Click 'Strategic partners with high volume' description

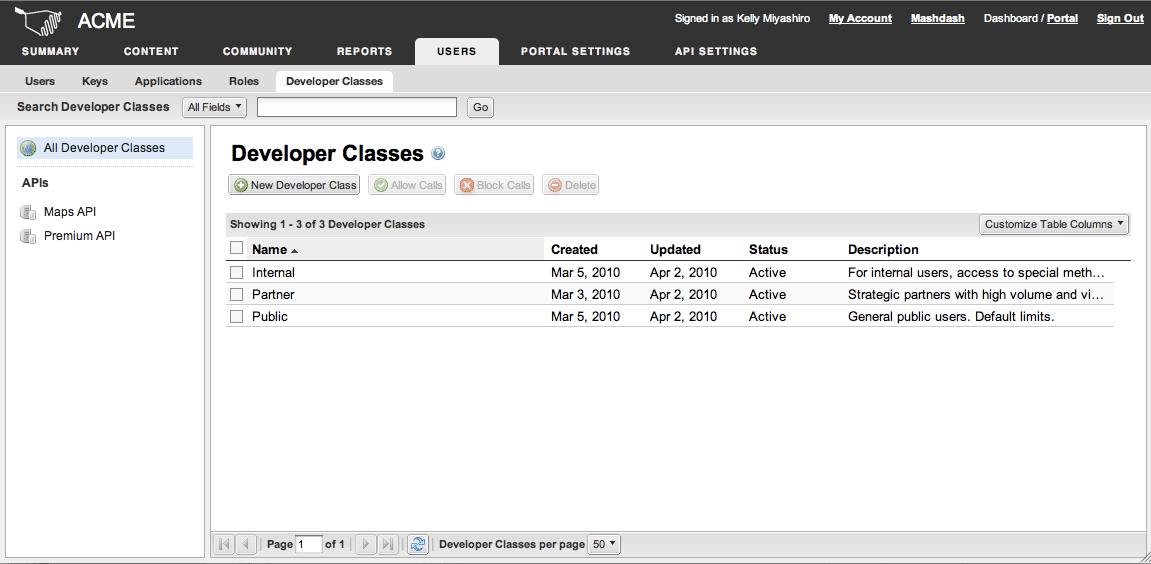[975, 294]
